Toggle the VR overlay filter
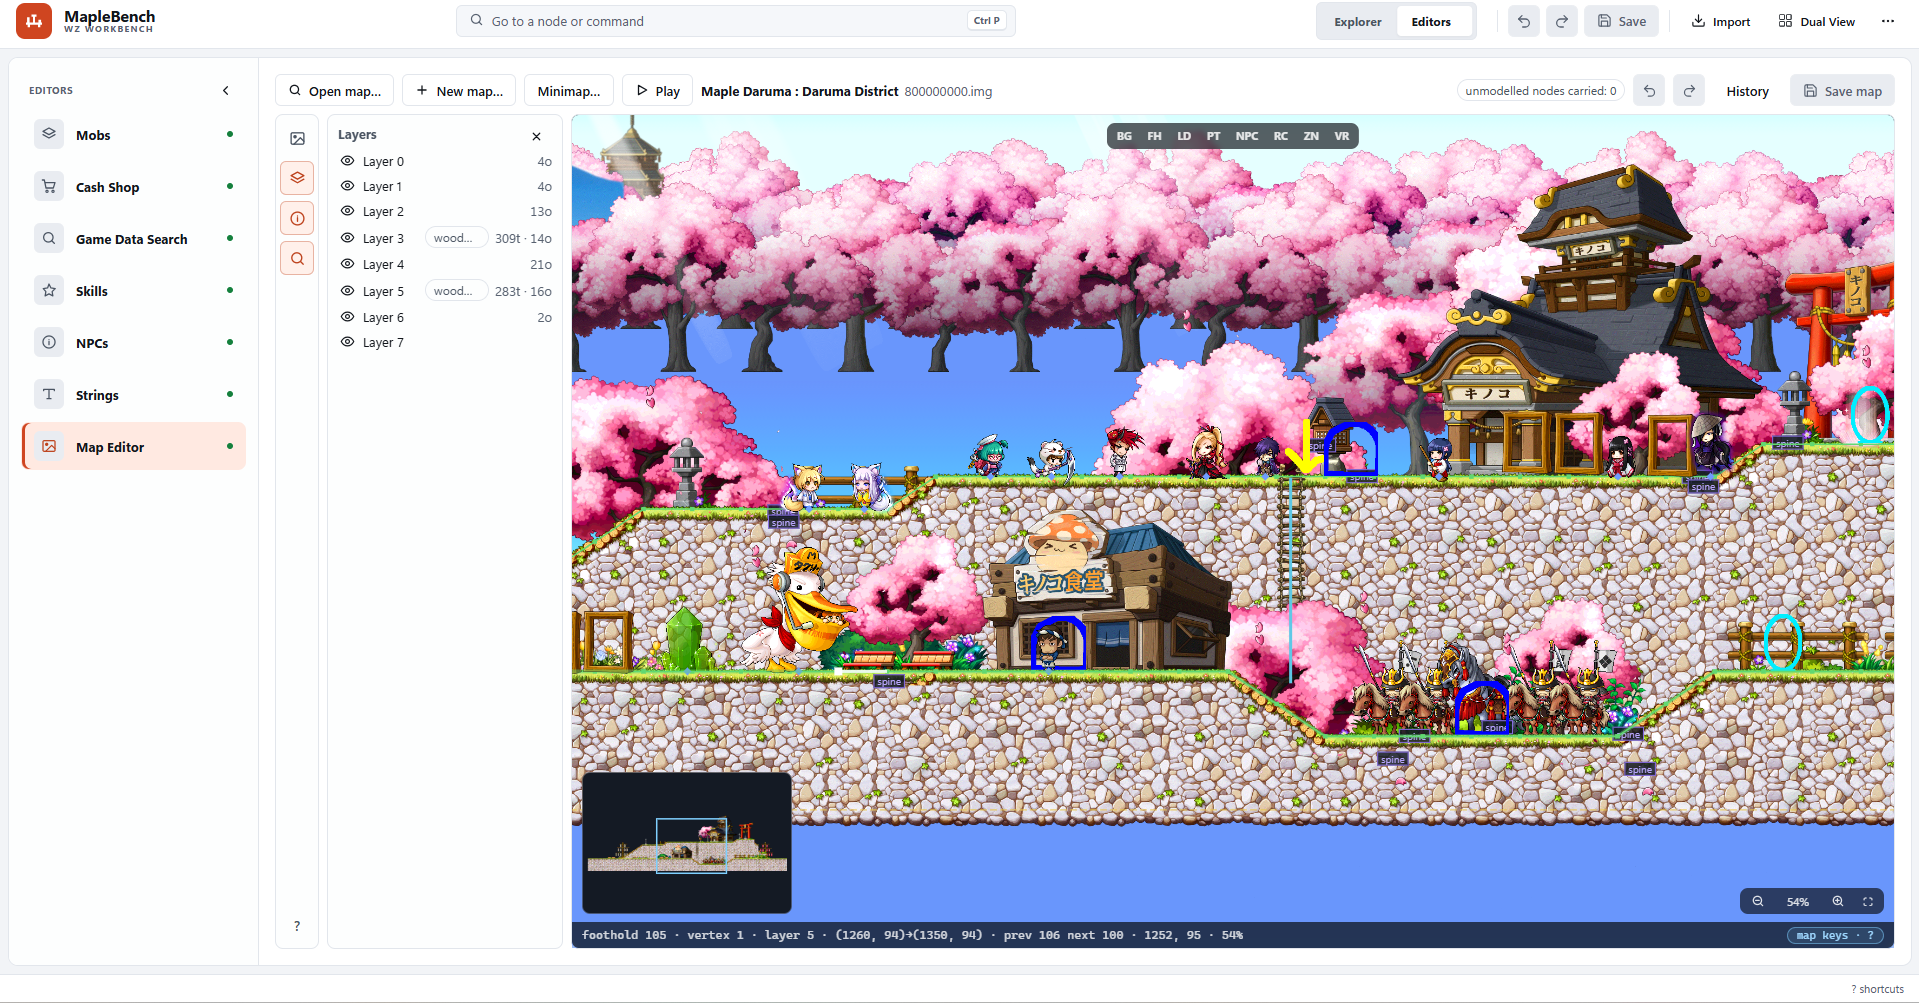The width and height of the screenshot is (1919, 1003). click(1342, 136)
